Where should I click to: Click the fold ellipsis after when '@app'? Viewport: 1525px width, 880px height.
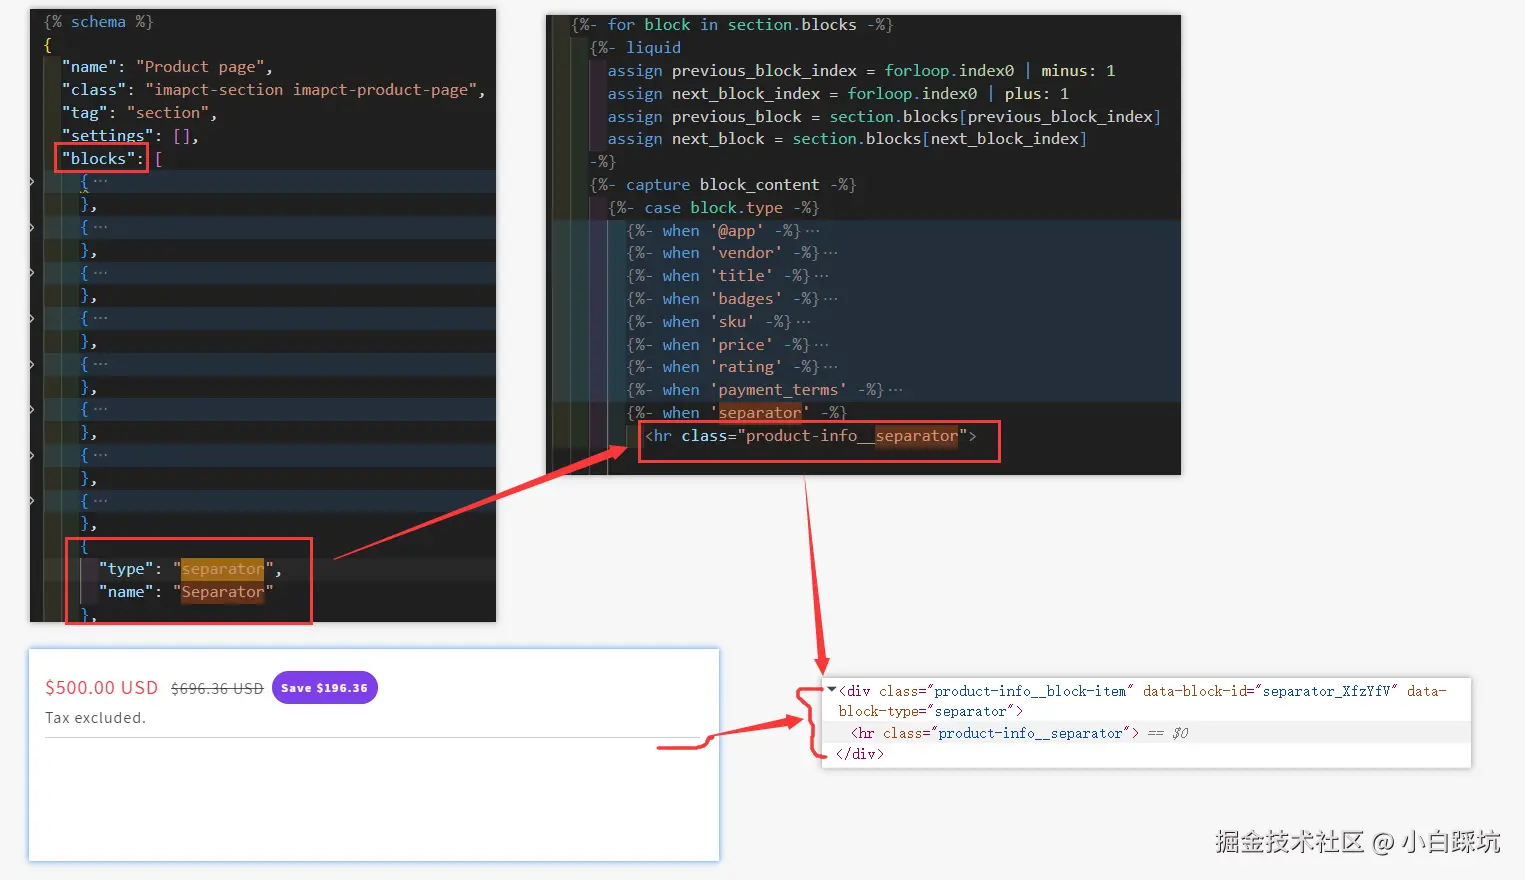click(812, 231)
